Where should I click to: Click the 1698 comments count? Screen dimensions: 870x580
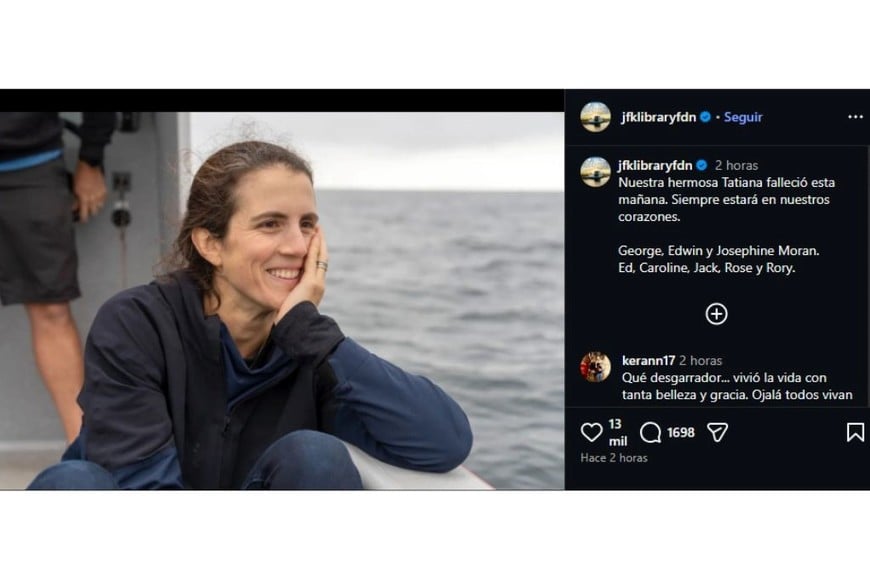click(x=681, y=432)
